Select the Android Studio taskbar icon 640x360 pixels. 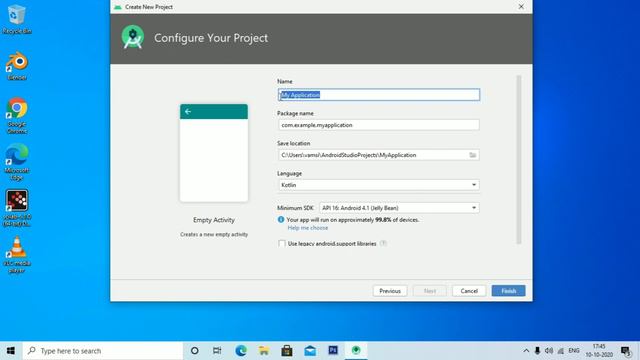click(356, 351)
